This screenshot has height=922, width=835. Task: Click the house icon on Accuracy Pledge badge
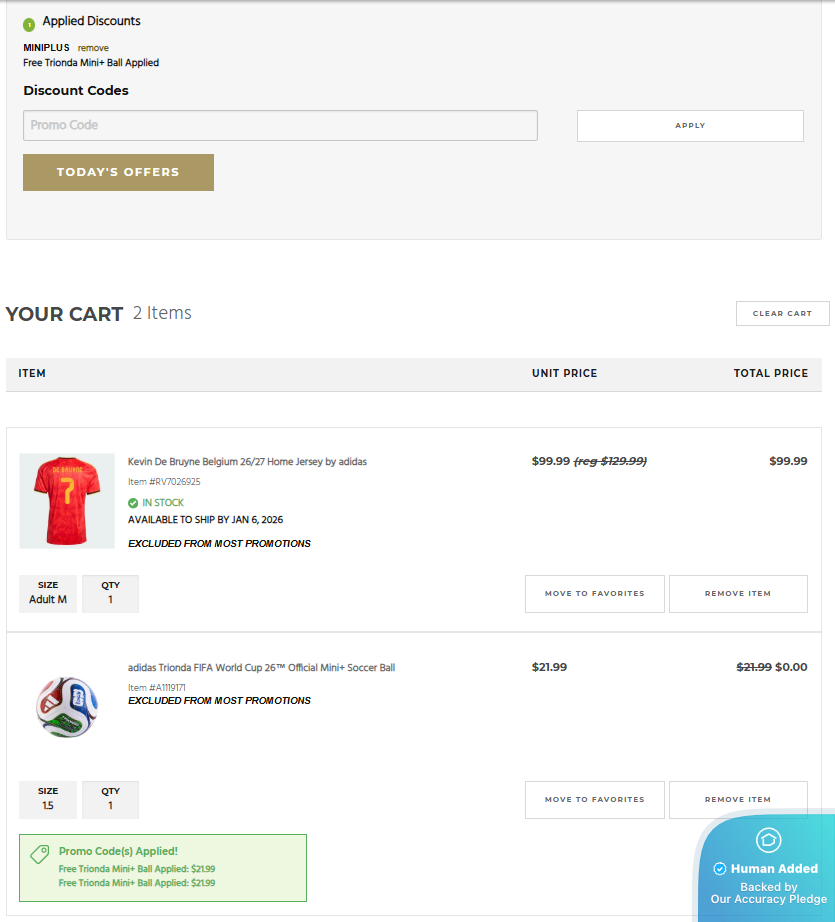click(x=768, y=840)
